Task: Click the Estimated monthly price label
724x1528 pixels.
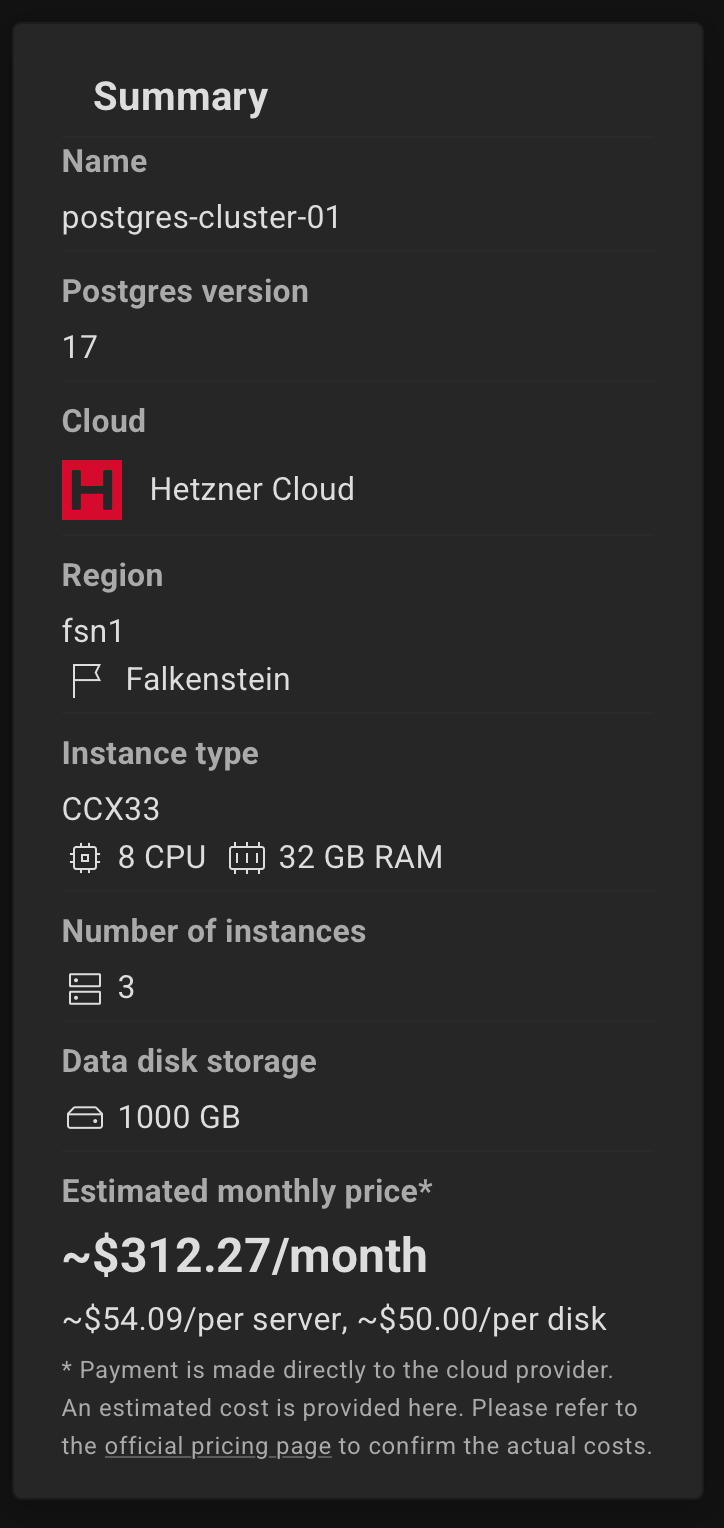Action: coord(247,1191)
